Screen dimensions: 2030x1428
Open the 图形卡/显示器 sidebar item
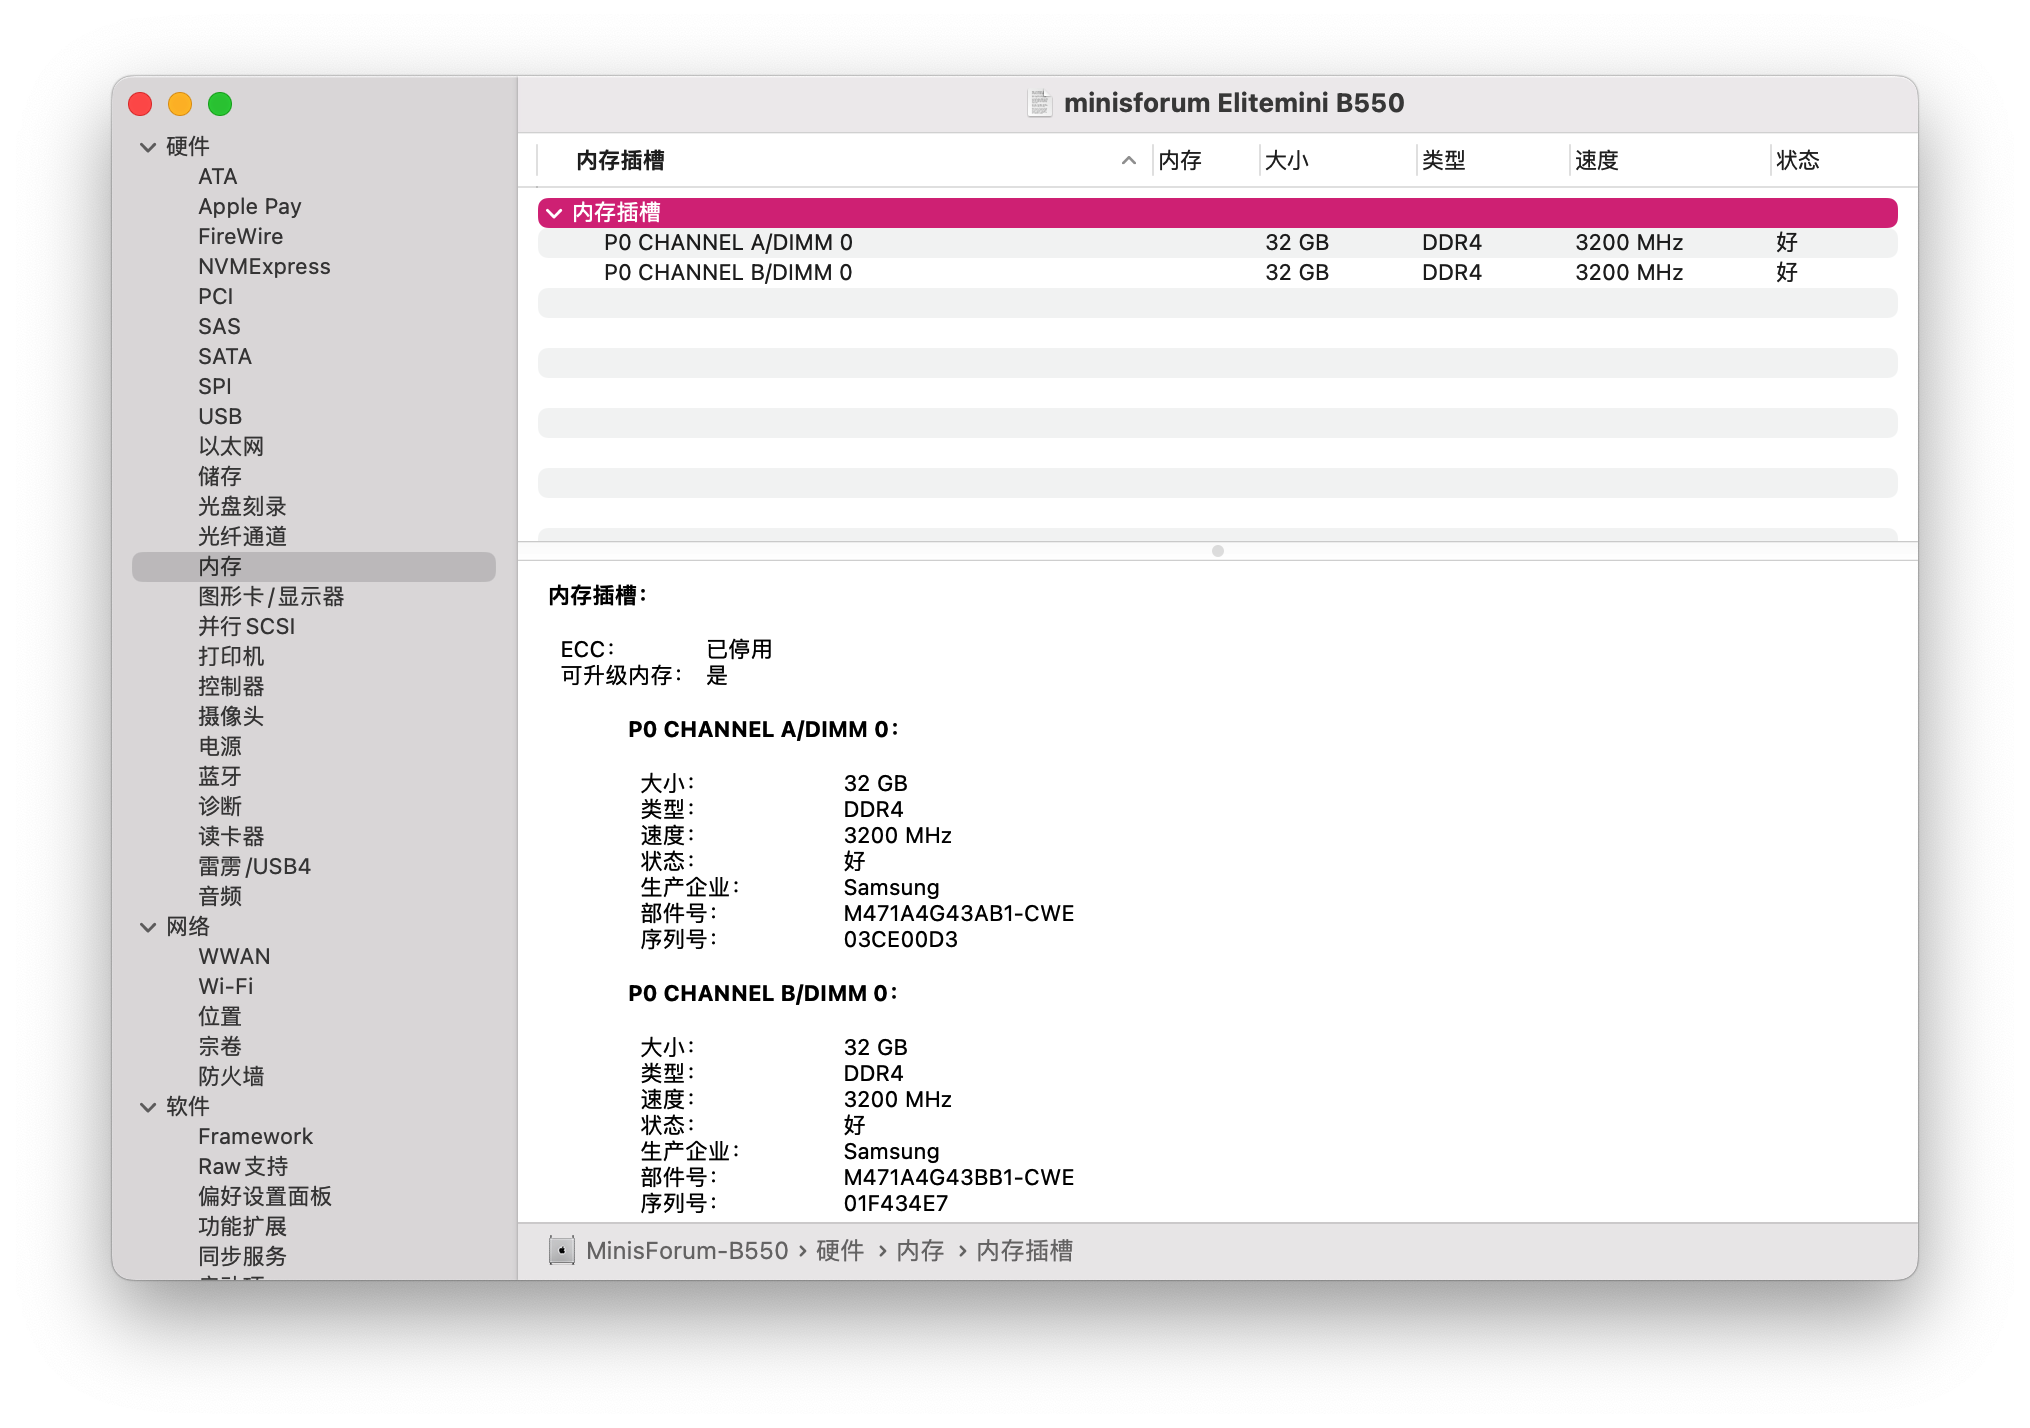point(271,596)
